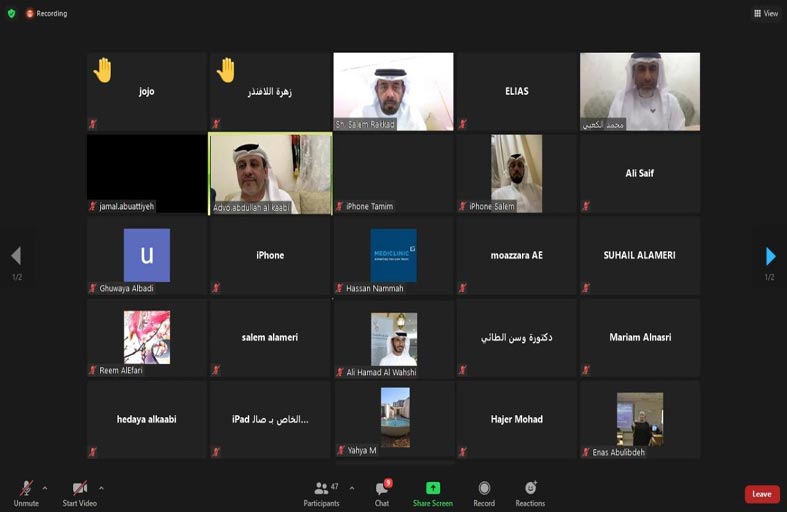This screenshot has height=512, width=787.
Task: Click the red Recording indicator
Action: 47,14
